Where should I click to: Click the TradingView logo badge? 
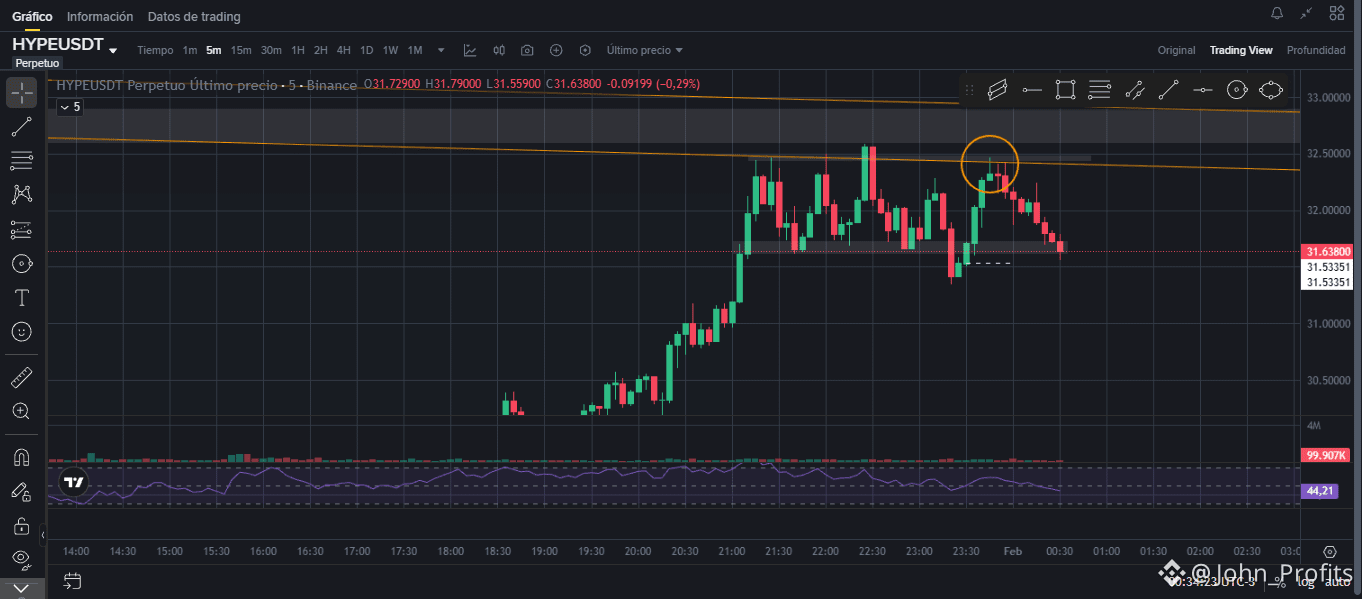point(73,482)
